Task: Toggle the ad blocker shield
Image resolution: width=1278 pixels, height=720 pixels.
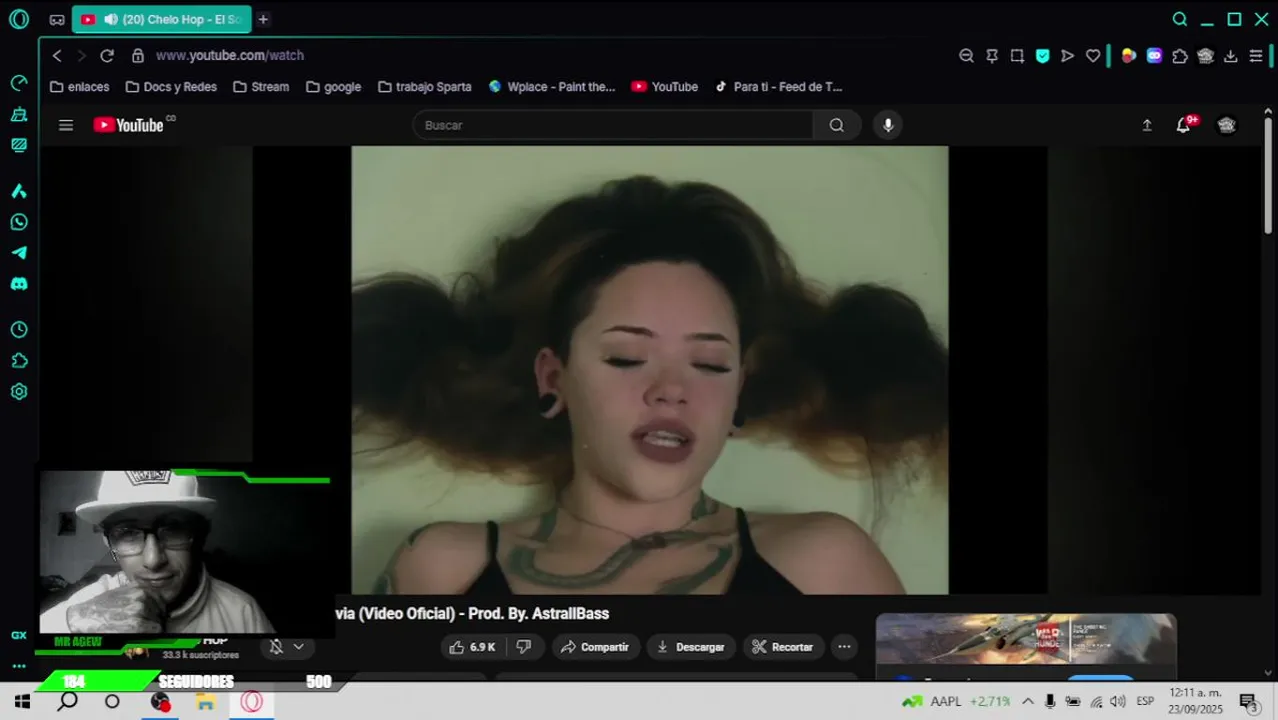Action: pyautogui.click(x=1043, y=56)
